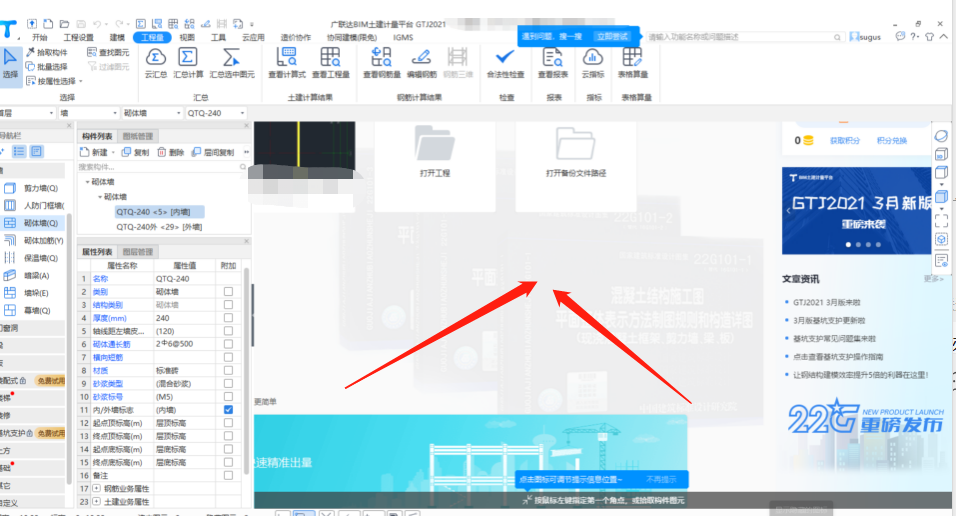The height and width of the screenshot is (516, 956).
Task: Open 表格算量 tool
Action: pyautogui.click(x=632, y=63)
